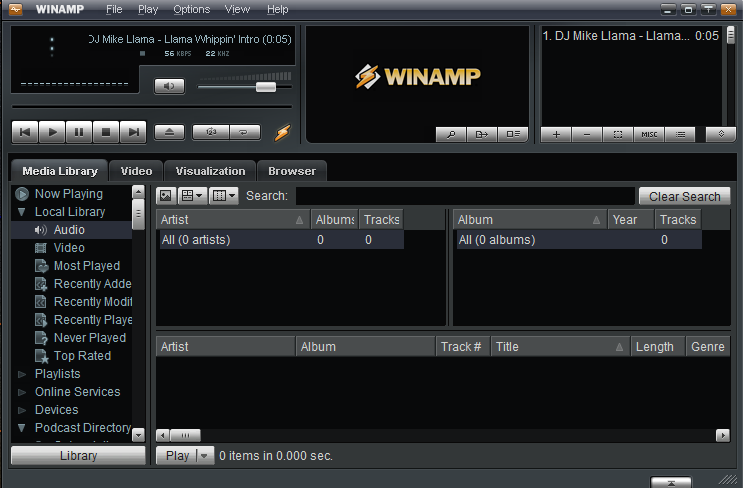
Task: Sort the upper pane by Artist column
Action: pos(233,220)
